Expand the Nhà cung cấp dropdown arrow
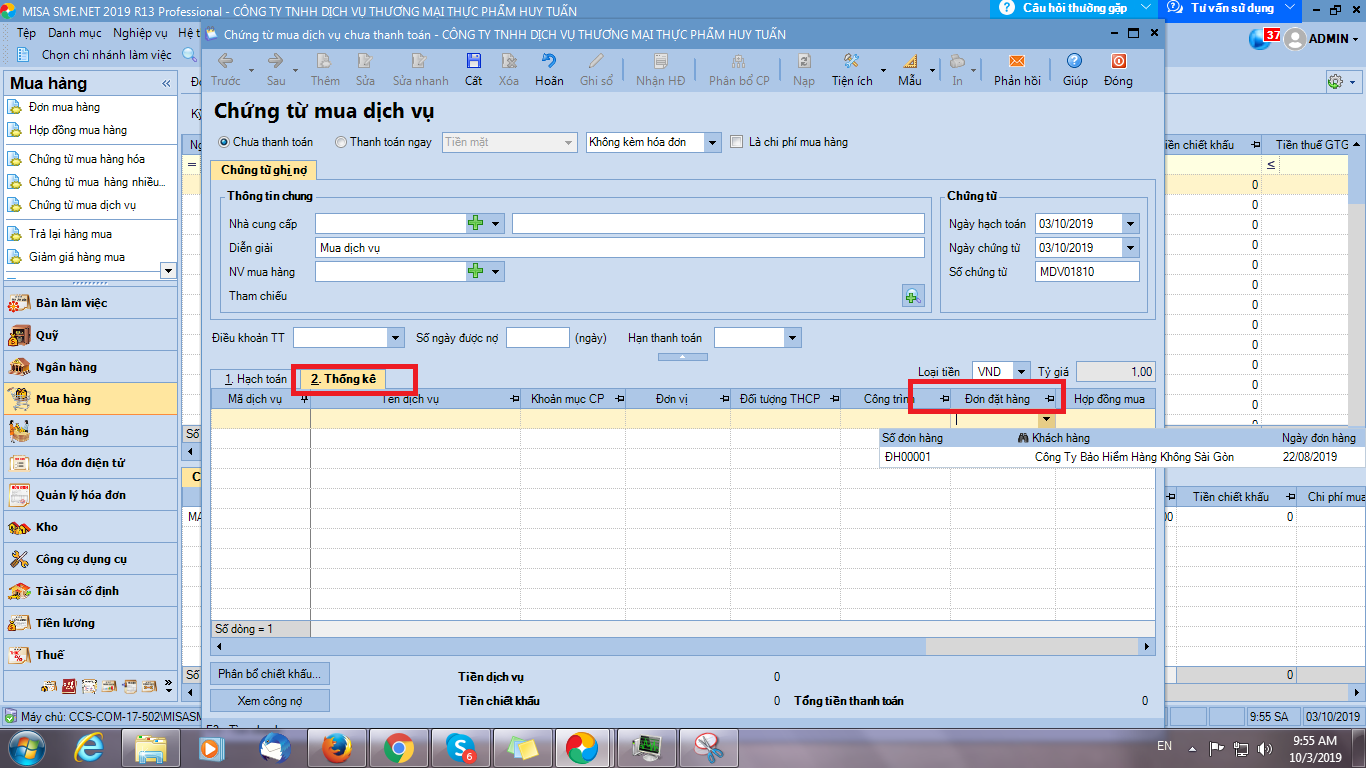The image size is (1366, 768). [495, 223]
